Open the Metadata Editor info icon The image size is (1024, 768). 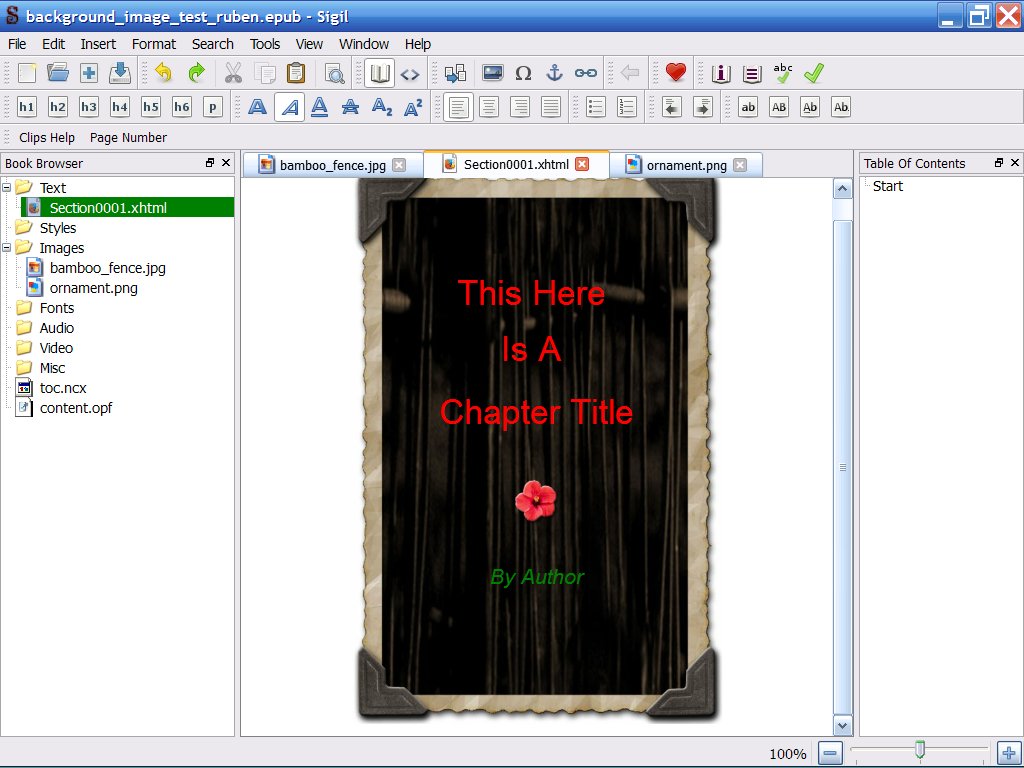pos(721,74)
